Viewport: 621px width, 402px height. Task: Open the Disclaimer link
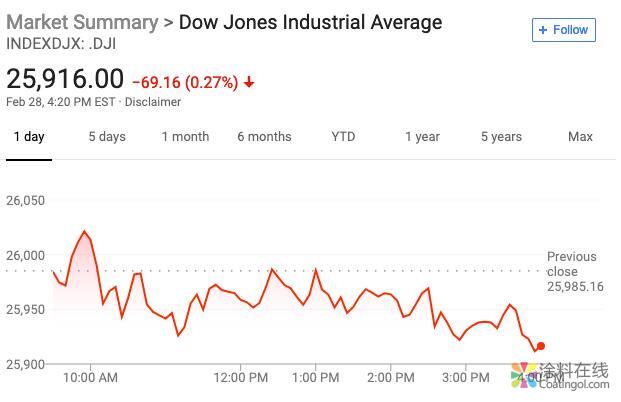(153, 102)
